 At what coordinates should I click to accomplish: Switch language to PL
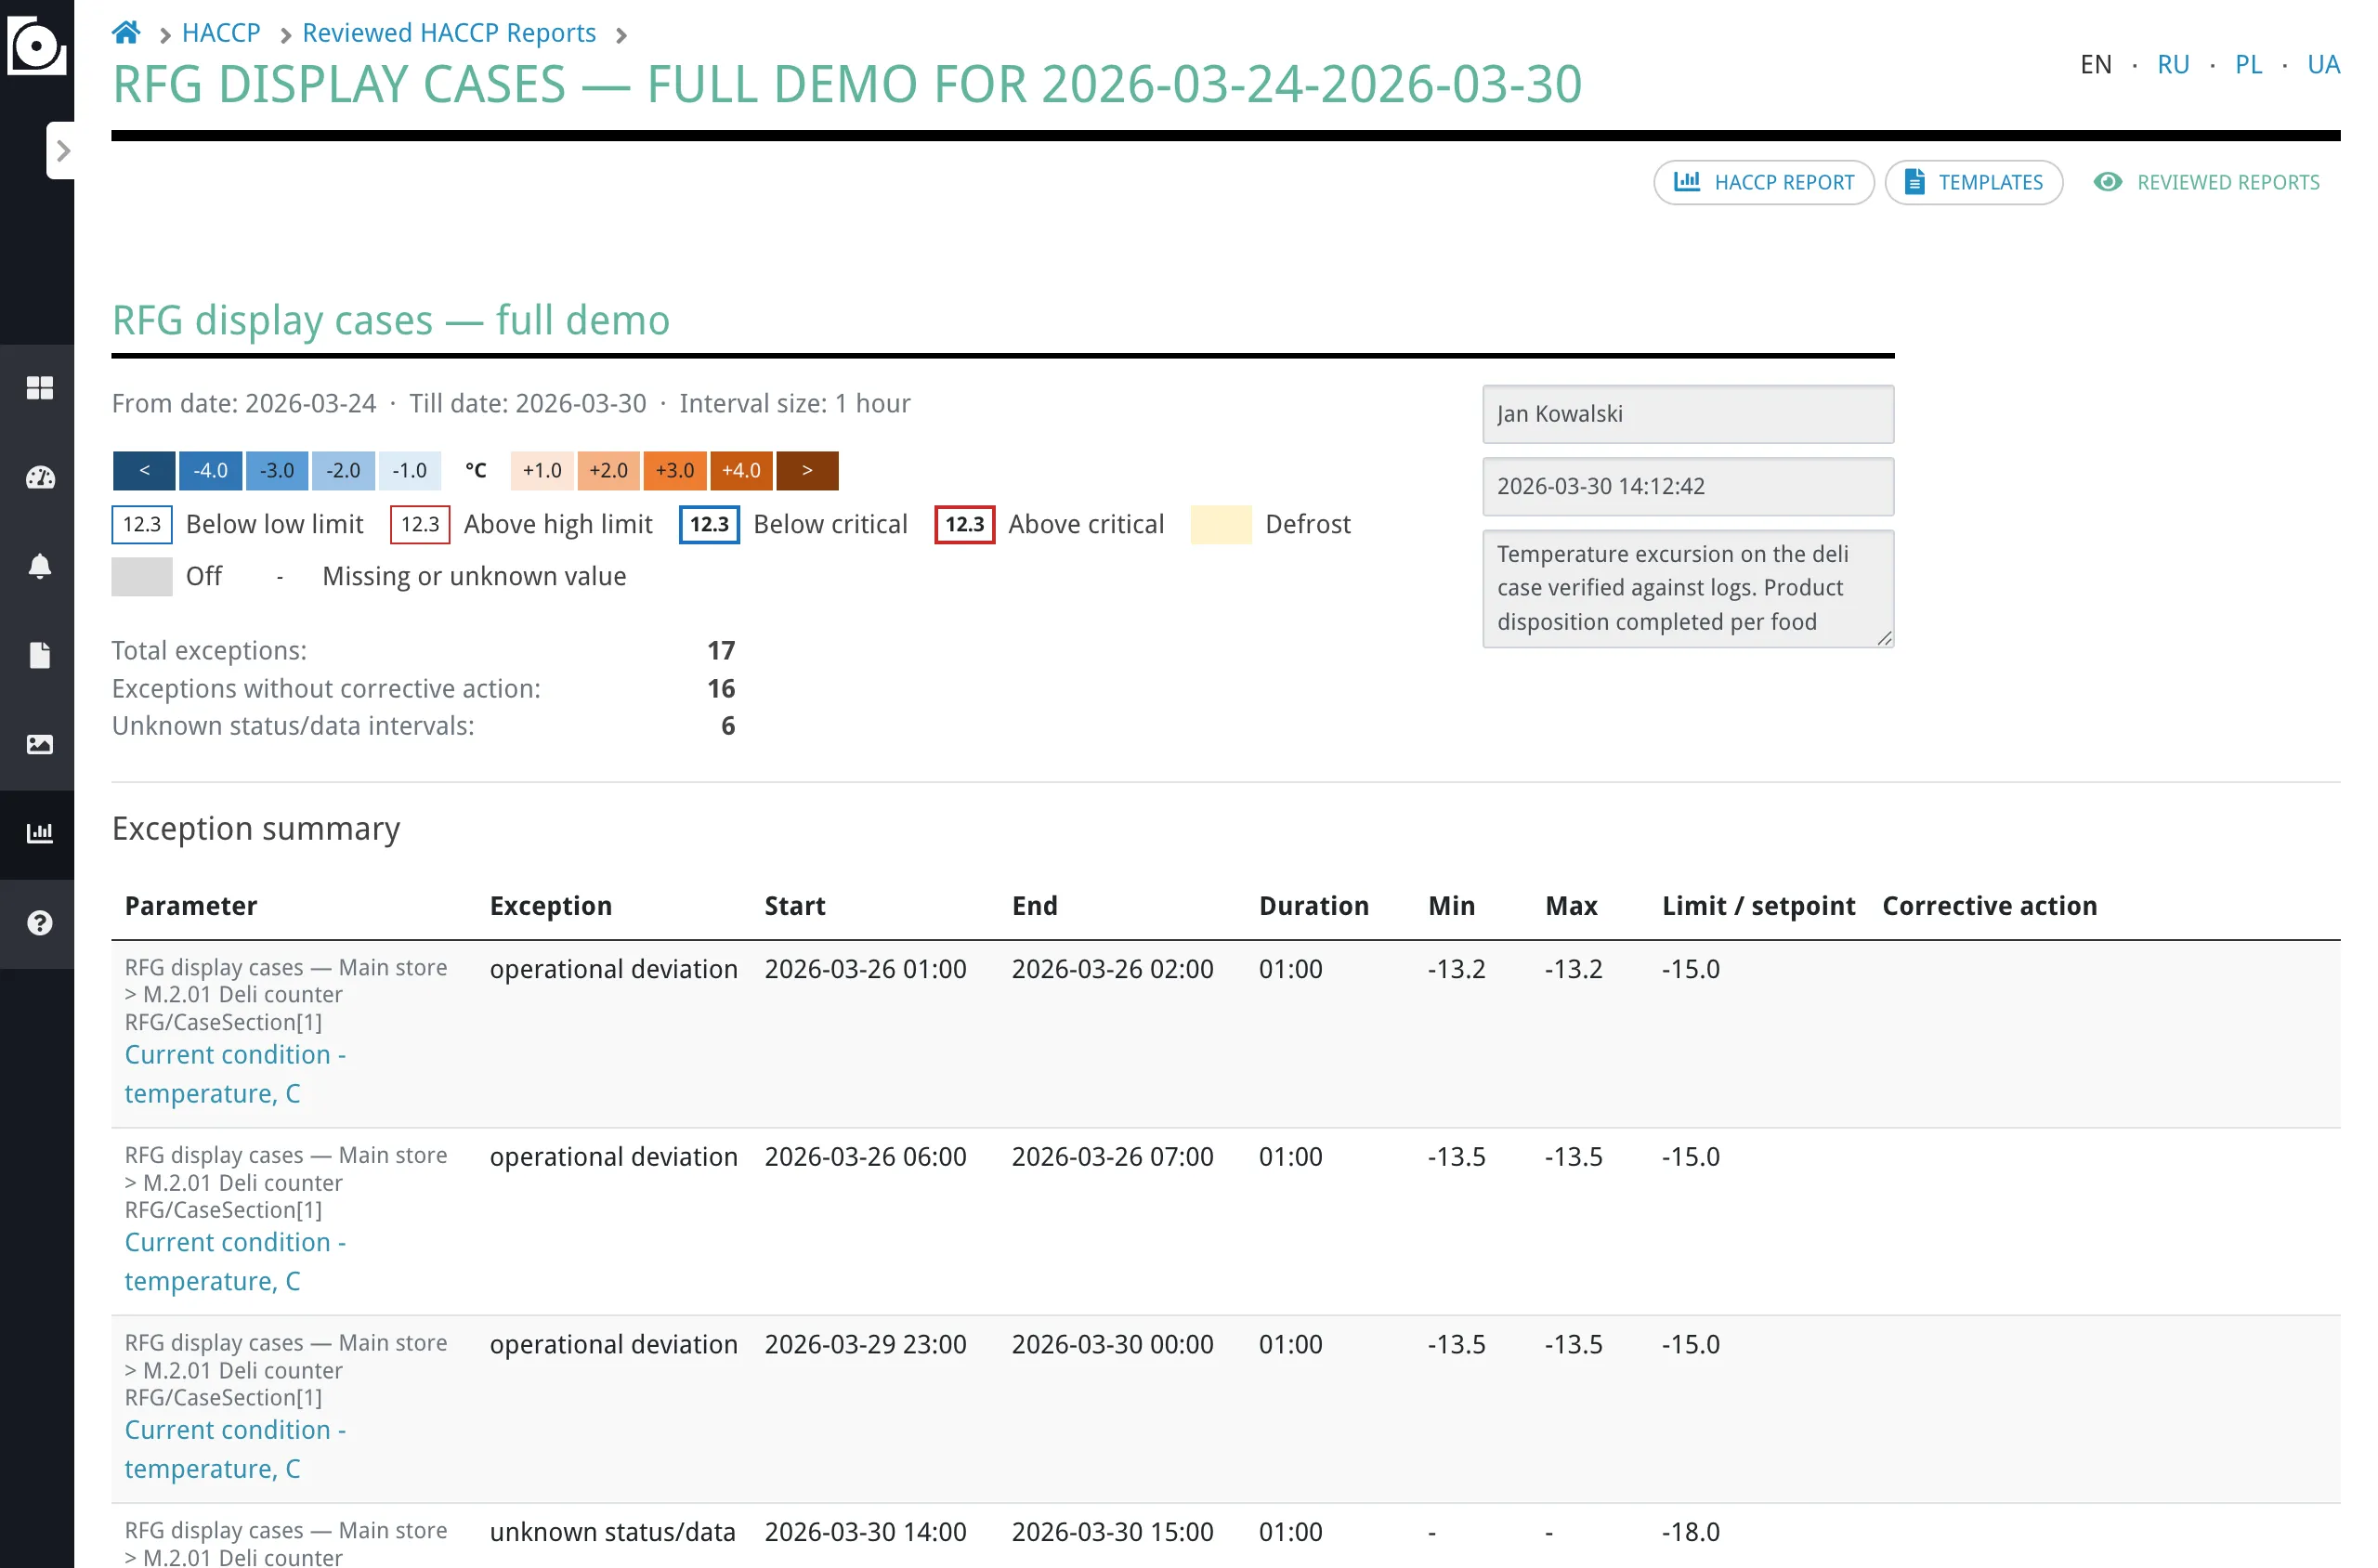click(2248, 65)
